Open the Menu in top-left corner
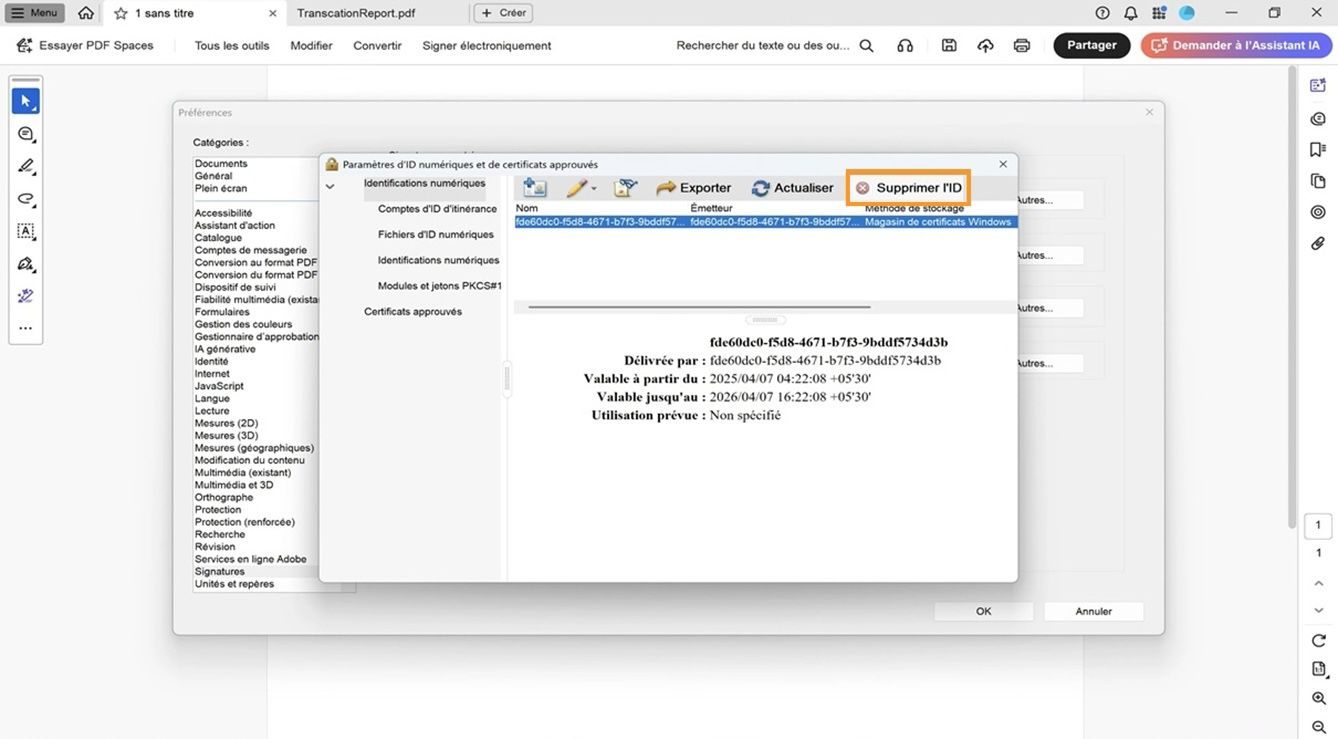The width and height of the screenshot is (1338, 739). [34, 13]
